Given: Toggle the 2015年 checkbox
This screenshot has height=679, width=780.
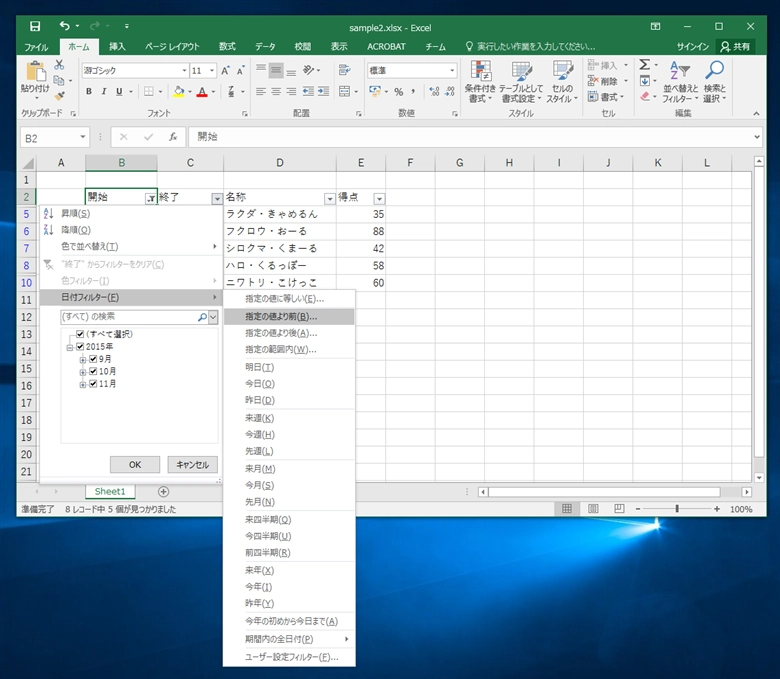Looking at the screenshot, I should pyautogui.click(x=80, y=346).
